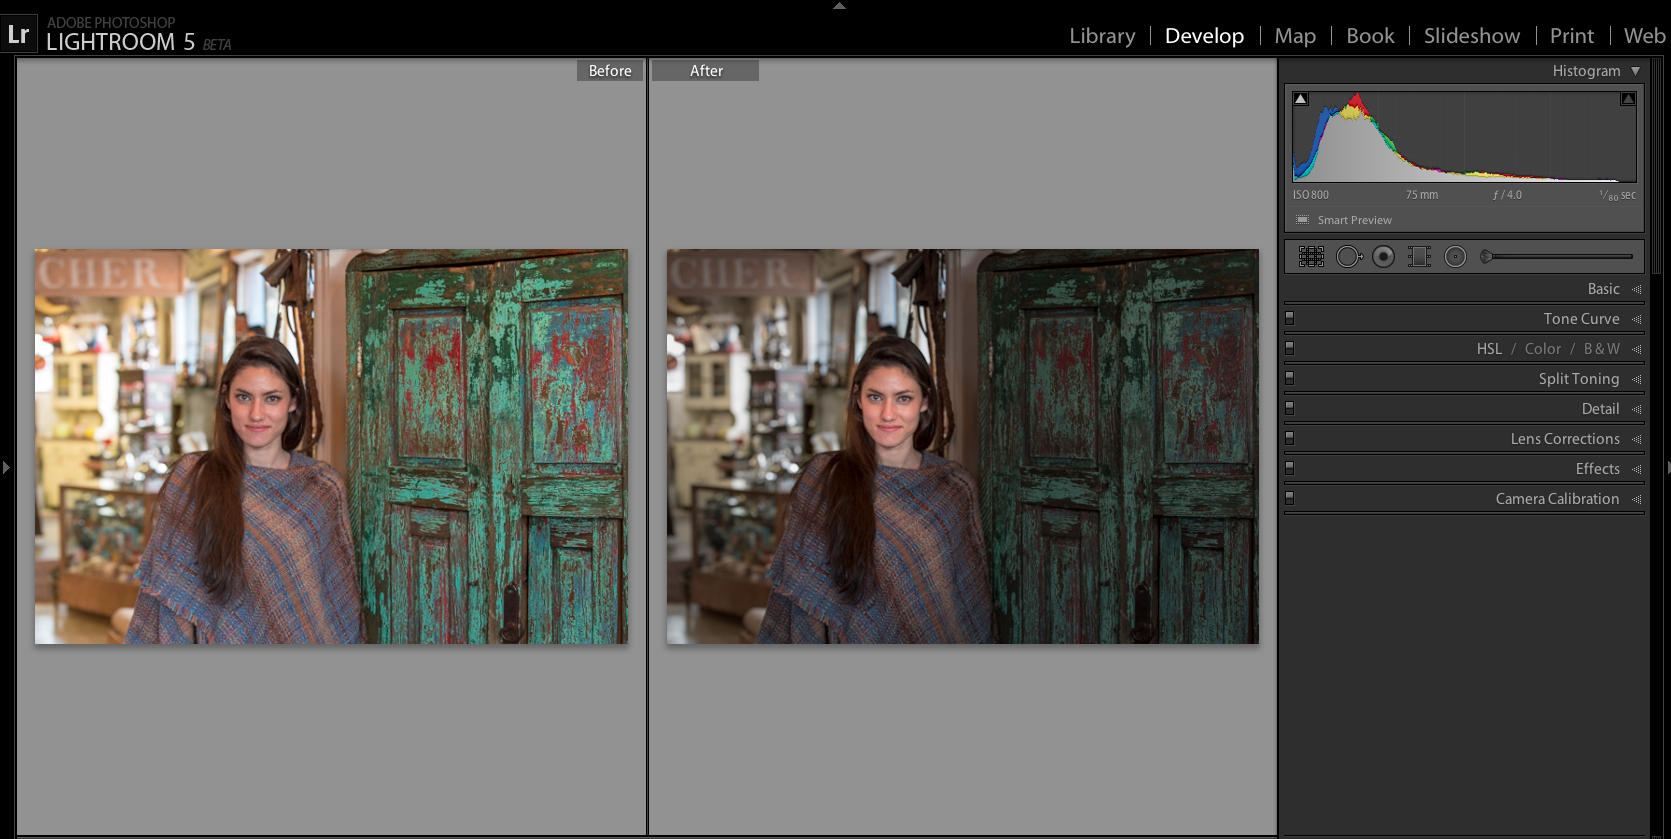Click the Color tab in HSL panel

[1542, 349]
